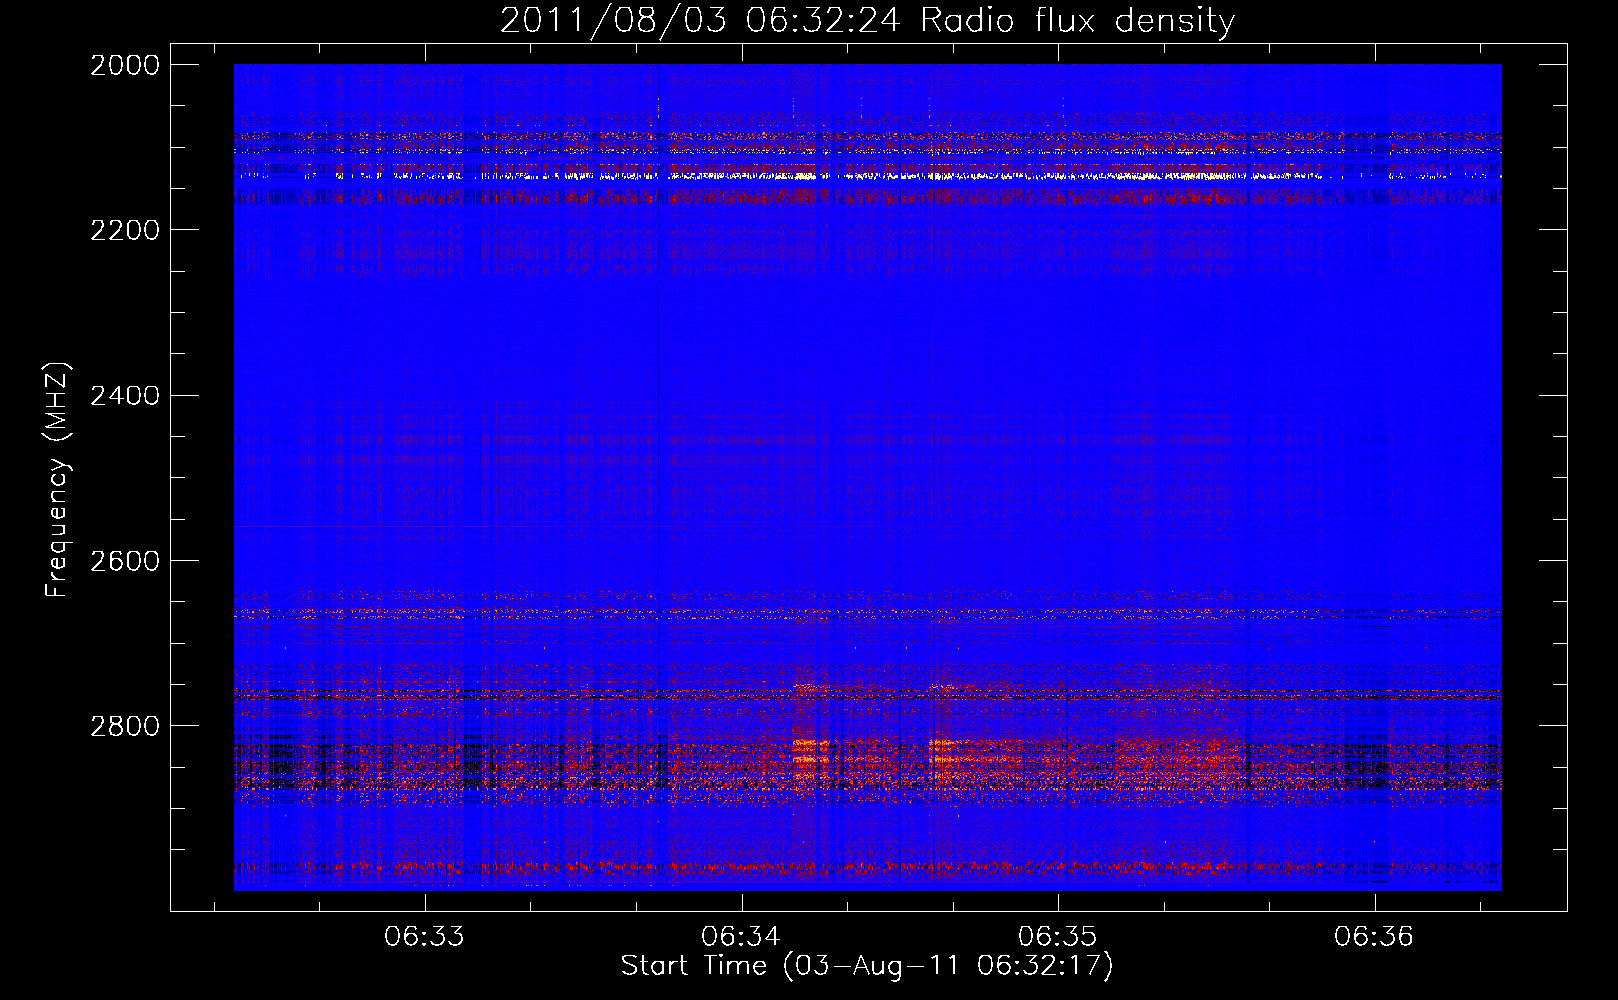Click the 06:36 time axis label
The height and width of the screenshot is (1000, 1618).
click(x=1374, y=936)
